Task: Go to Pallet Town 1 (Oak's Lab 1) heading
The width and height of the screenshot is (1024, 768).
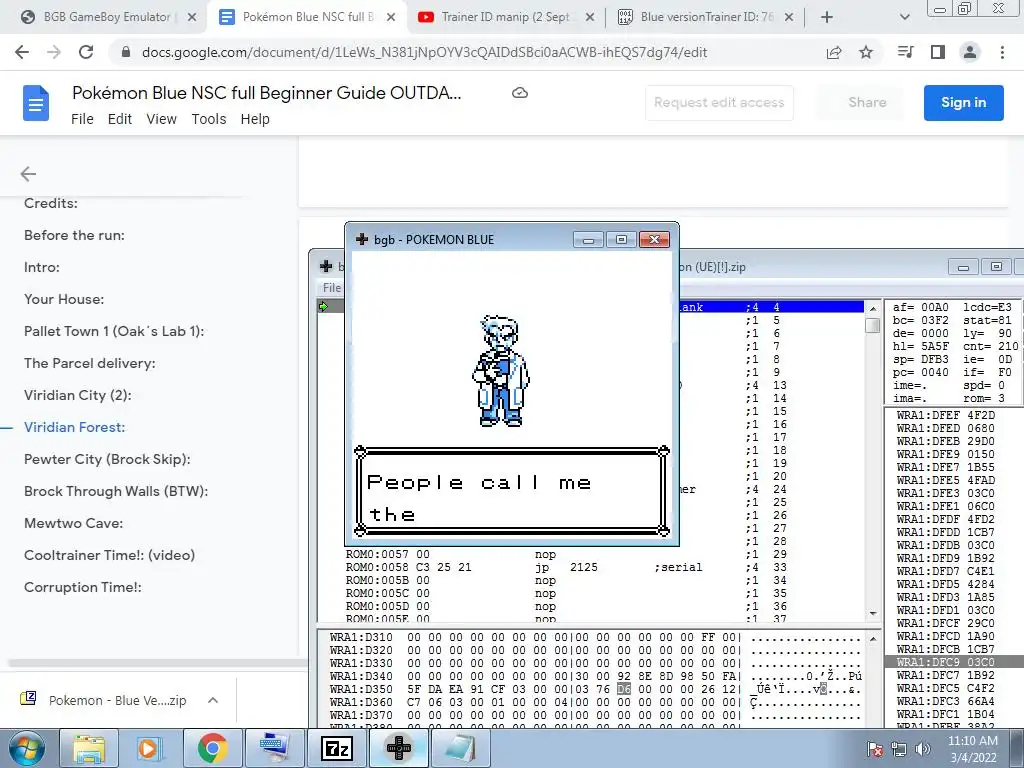Action: tap(114, 331)
